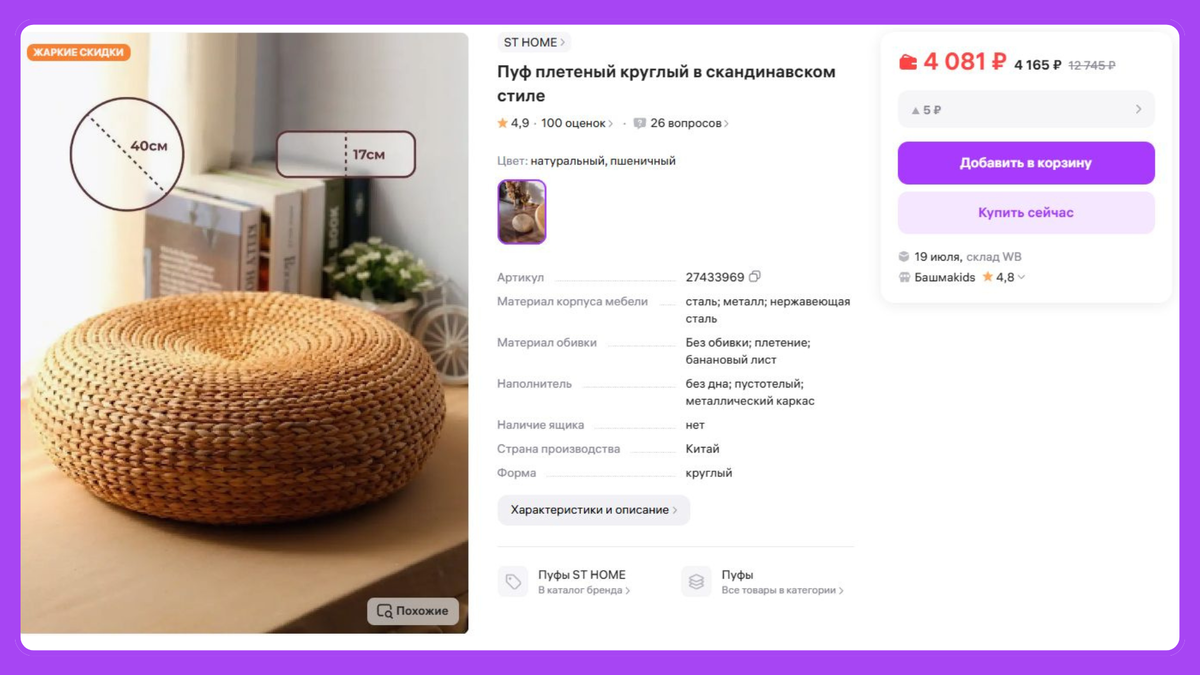This screenshot has width=1200, height=675.
Task: Select the natural wheat color thumbnail
Action: point(522,212)
